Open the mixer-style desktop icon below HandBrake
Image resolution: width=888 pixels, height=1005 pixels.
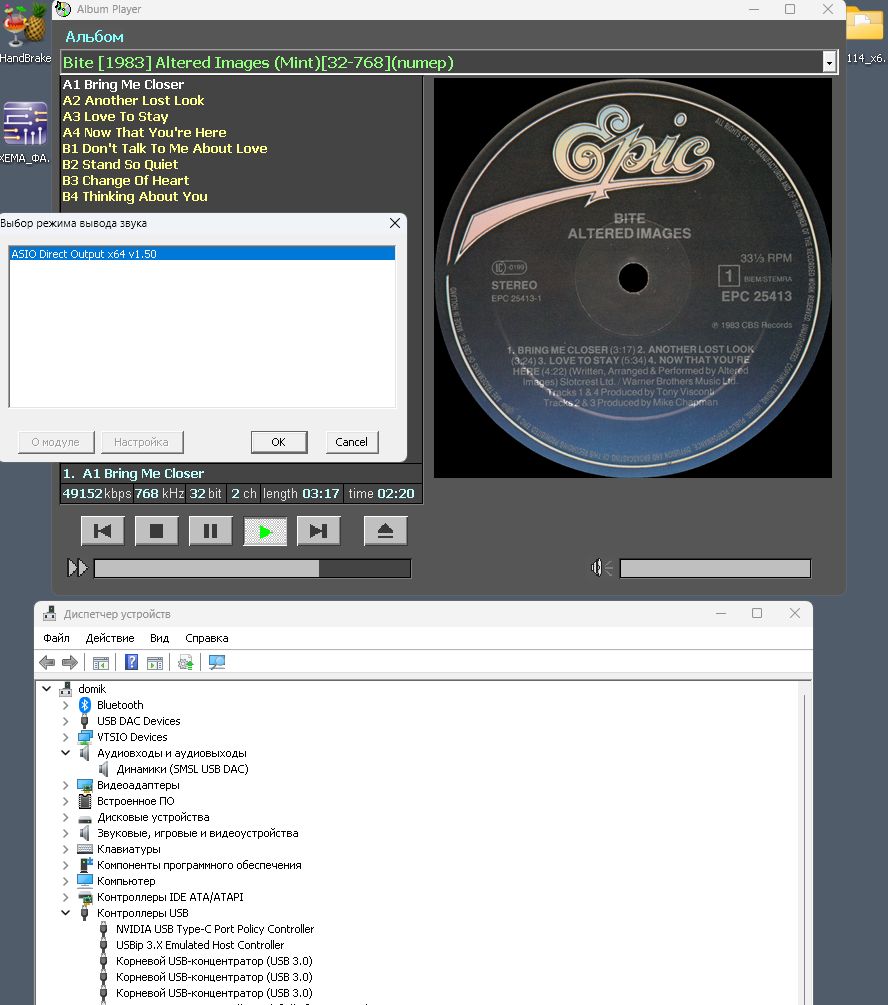click(25, 131)
